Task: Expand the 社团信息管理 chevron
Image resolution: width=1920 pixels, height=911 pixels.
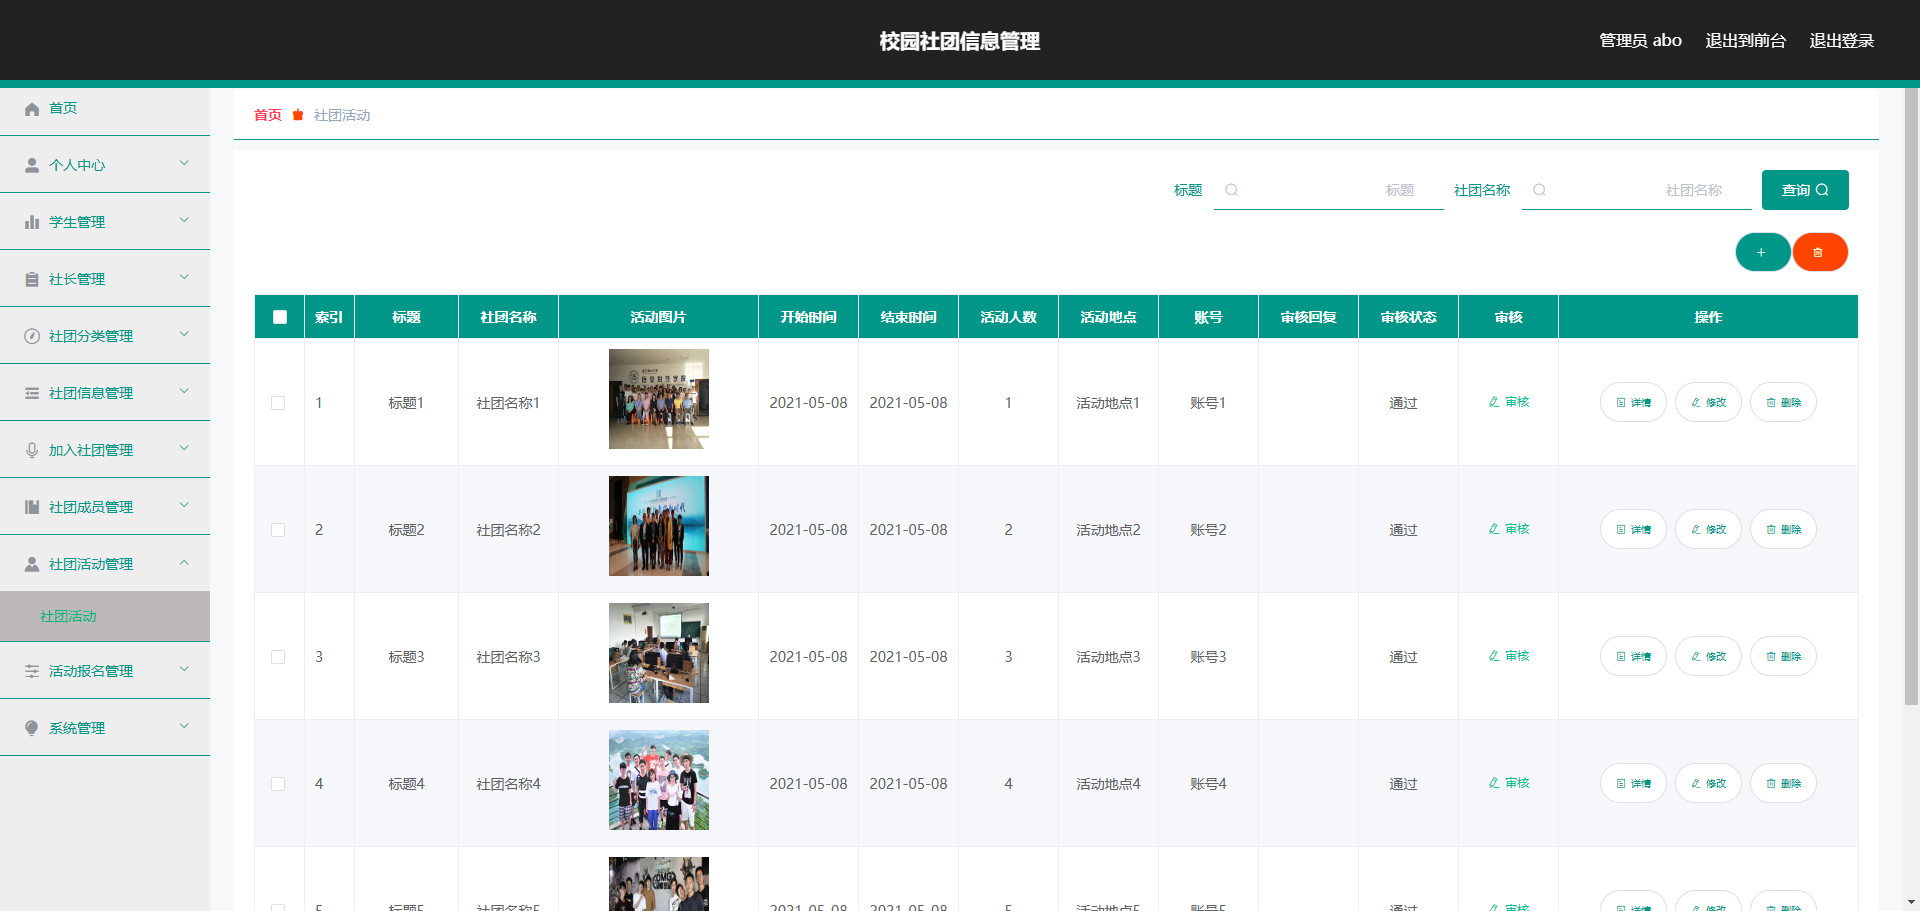Action: coord(184,391)
